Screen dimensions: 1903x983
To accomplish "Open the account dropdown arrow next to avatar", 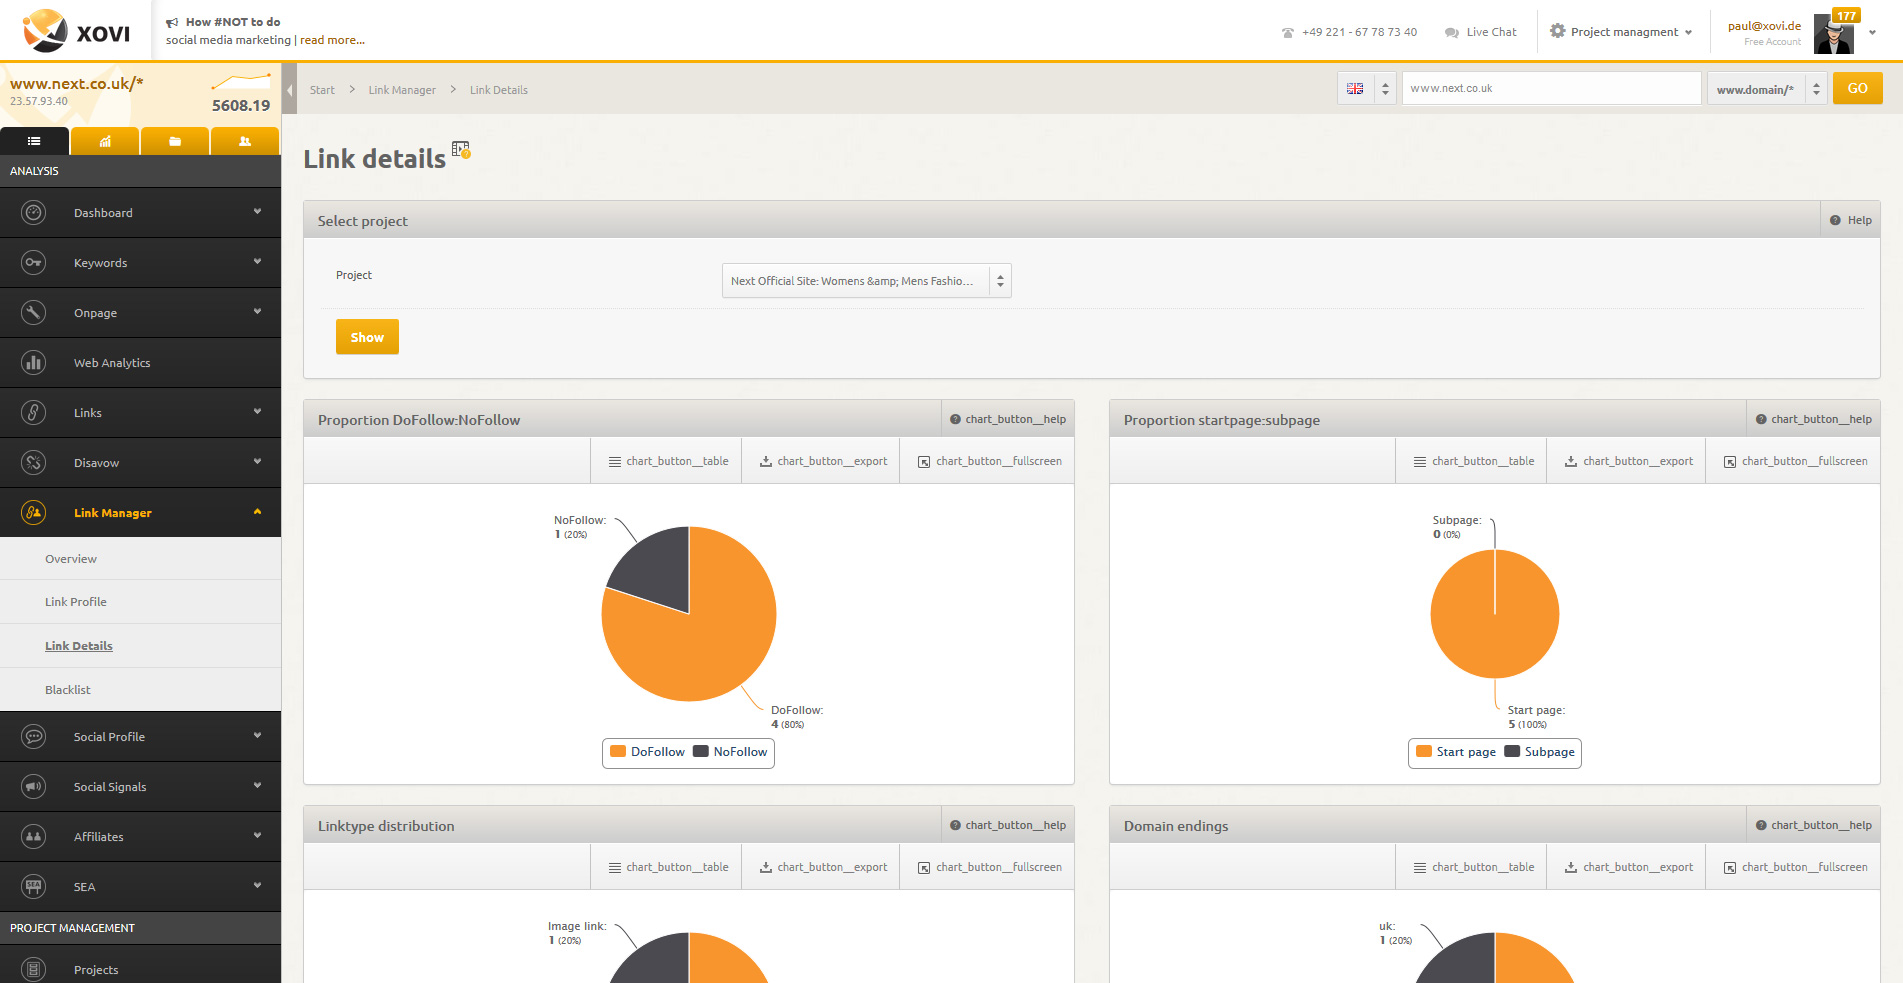I will (1872, 32).
